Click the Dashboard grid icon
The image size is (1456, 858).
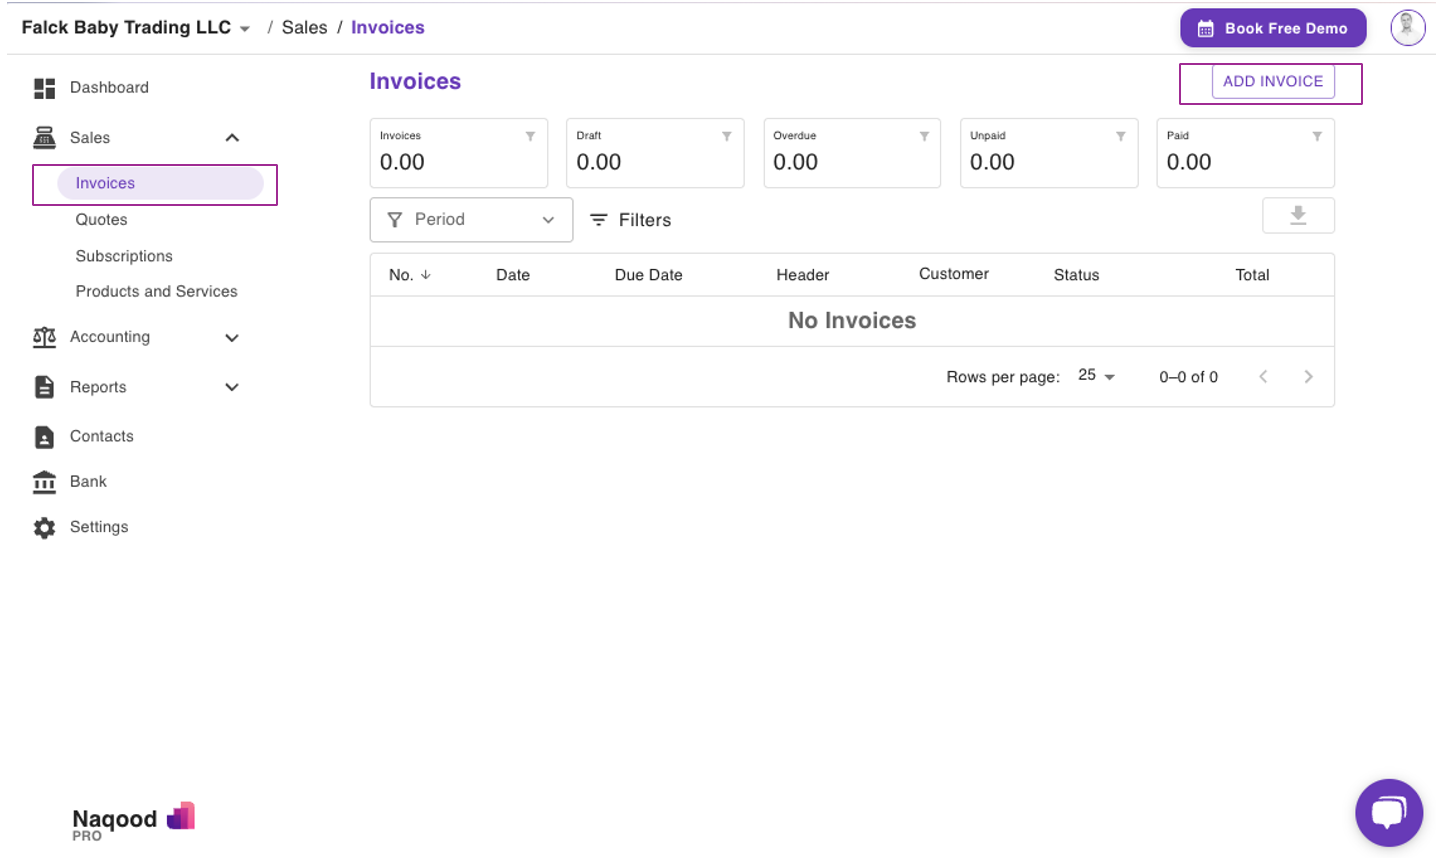click(x=44, y=88)
